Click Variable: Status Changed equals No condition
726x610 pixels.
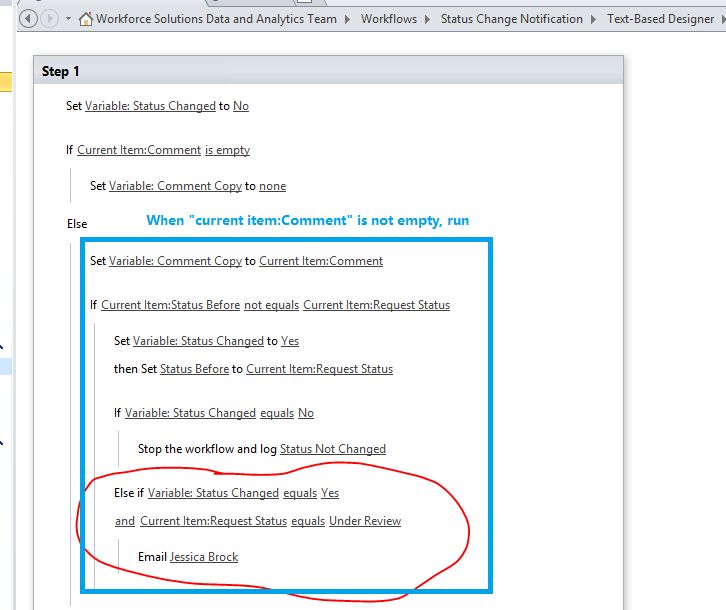point(190,413)
